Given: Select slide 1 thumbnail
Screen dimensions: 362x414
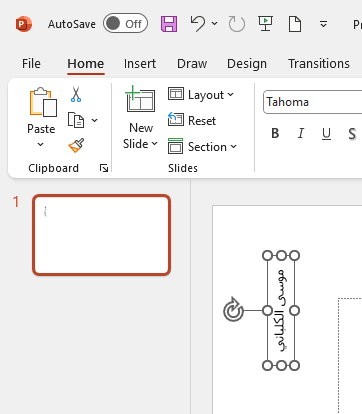Looking at the screenshot, I should (x=102, y=235).
